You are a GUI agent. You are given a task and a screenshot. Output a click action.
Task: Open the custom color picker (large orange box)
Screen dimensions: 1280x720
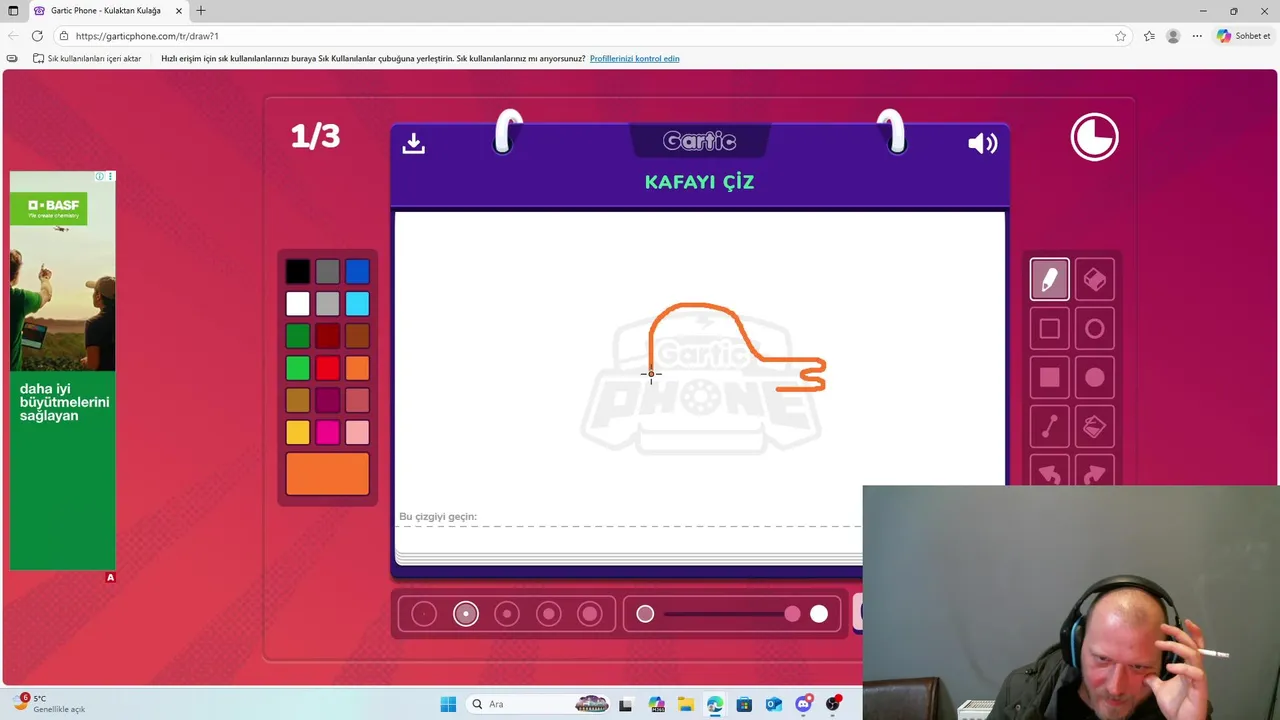point(328,474)
